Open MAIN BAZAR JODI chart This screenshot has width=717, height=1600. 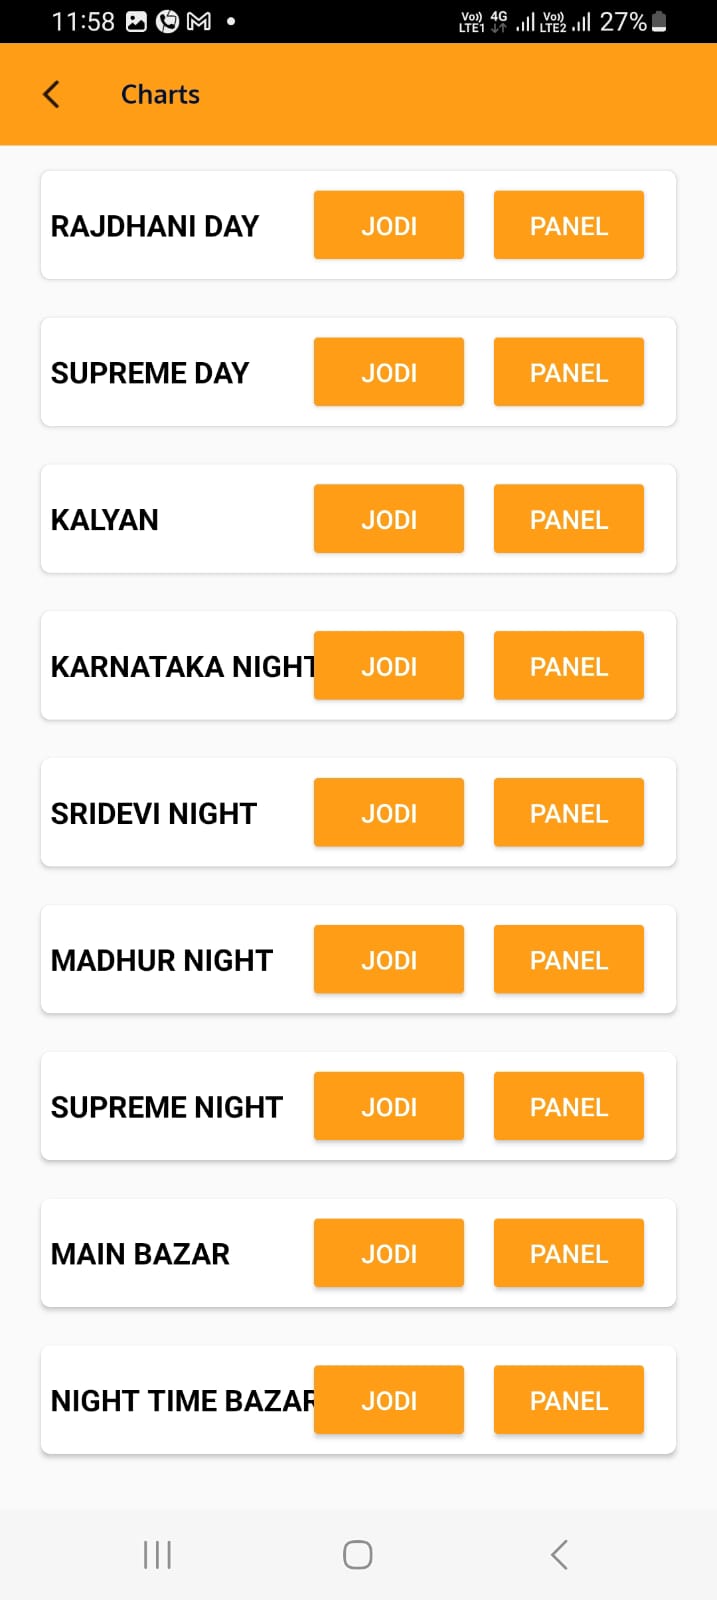pyautogui.click(x=389, y=1254)
